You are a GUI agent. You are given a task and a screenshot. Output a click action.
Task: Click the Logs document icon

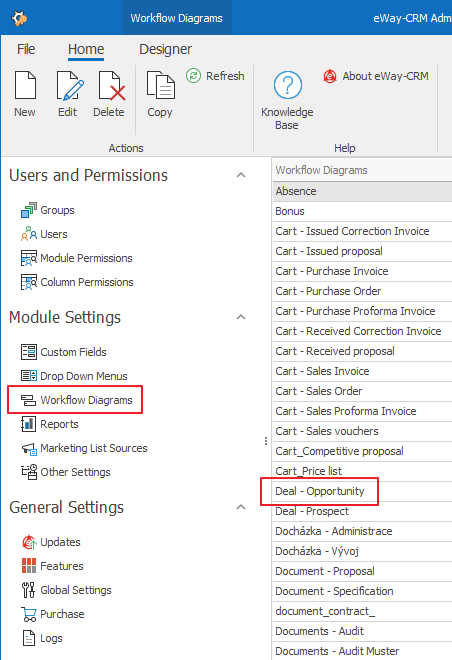point(29,638)
